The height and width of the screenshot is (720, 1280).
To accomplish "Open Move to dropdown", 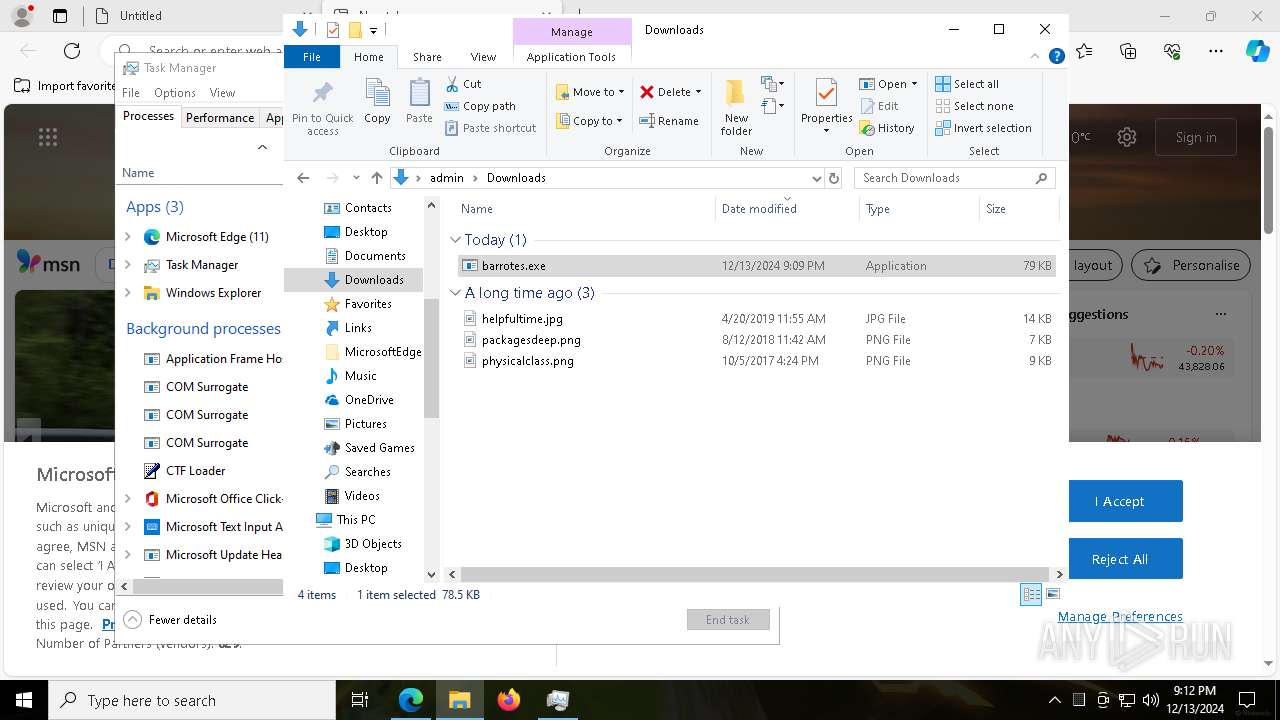I will (590, 92).
